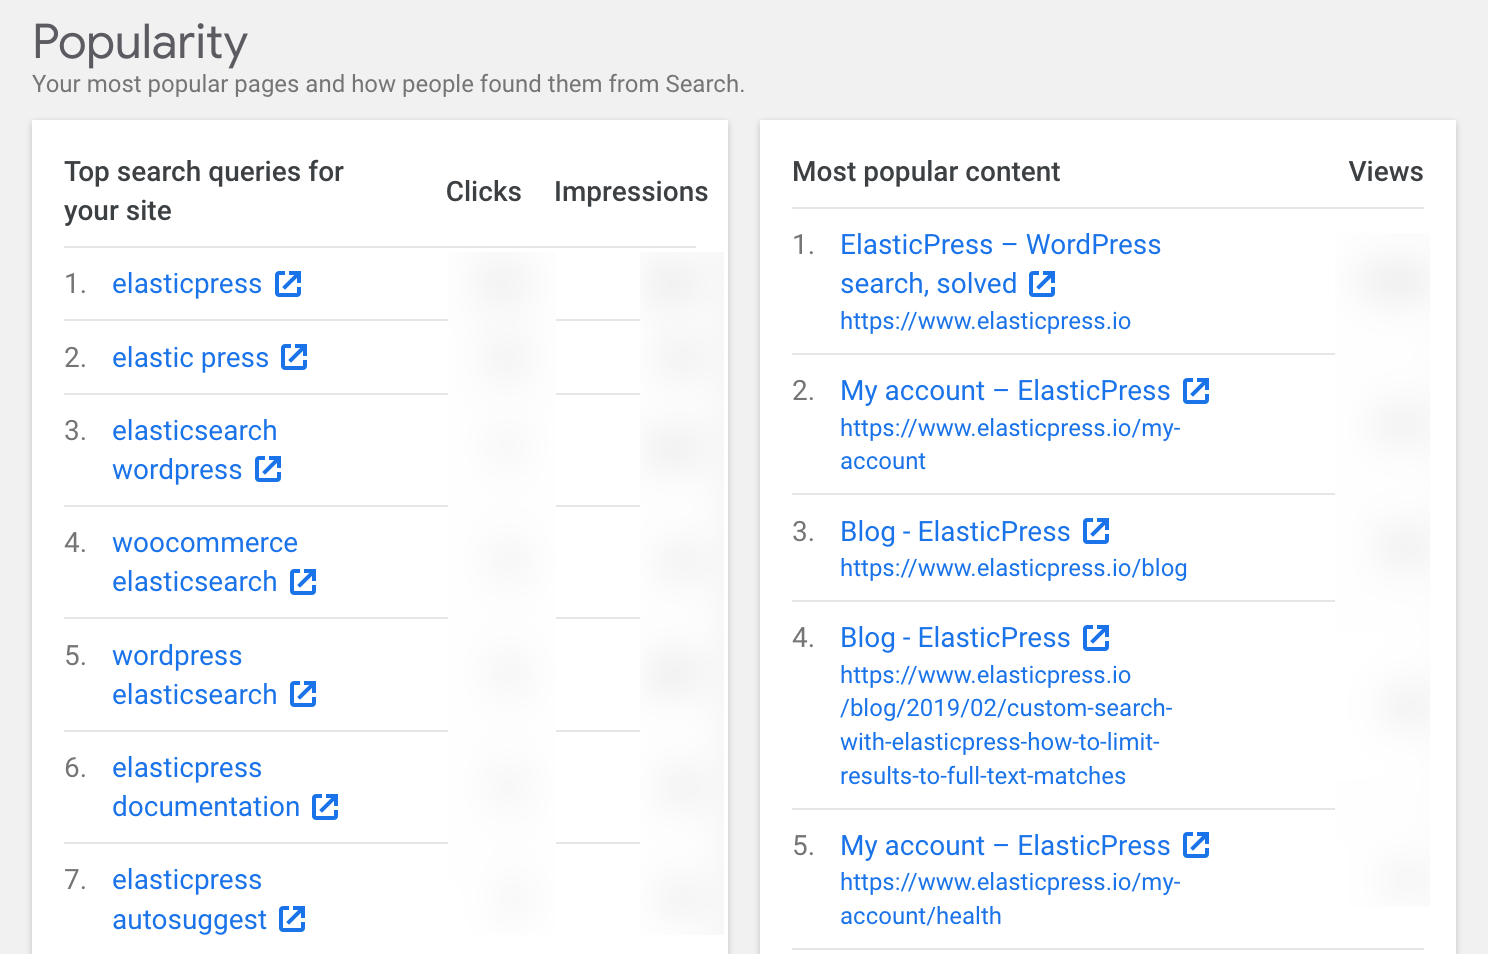Click external link icon beside woocommerce elasticsearch
The image size is (1488, 954).
coord(303,581)
